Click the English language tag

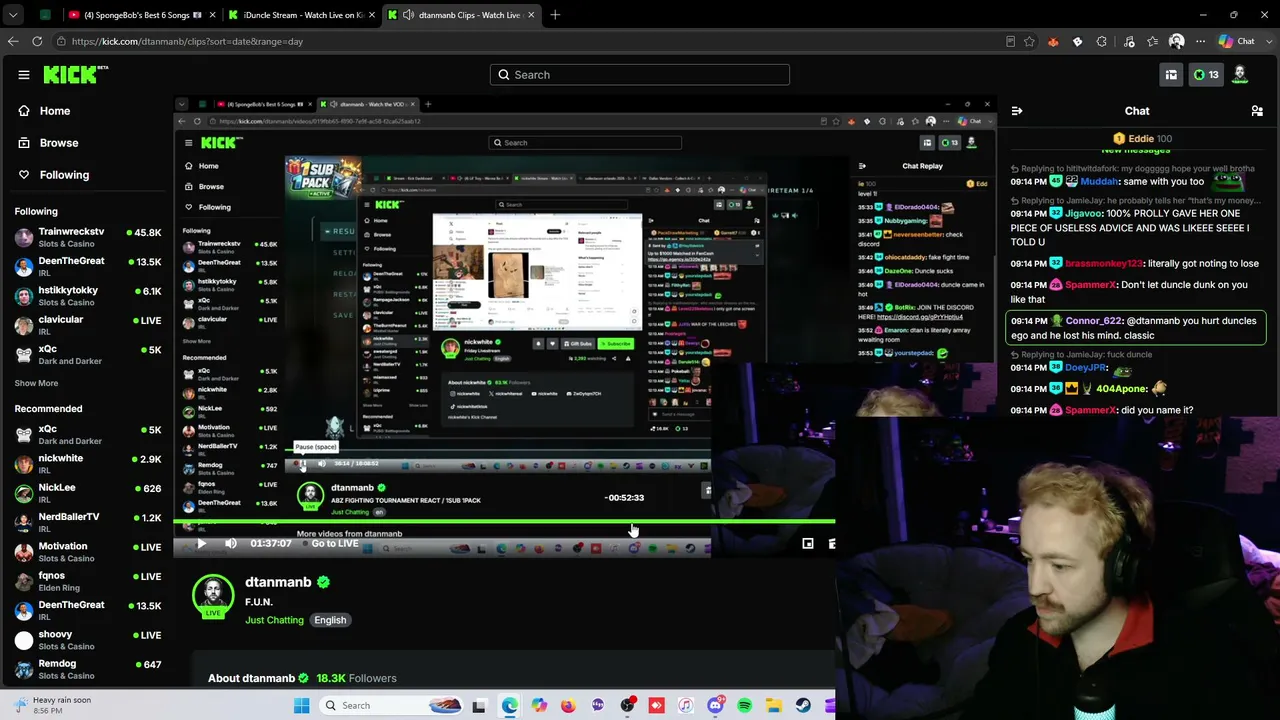tap(330, 620)
